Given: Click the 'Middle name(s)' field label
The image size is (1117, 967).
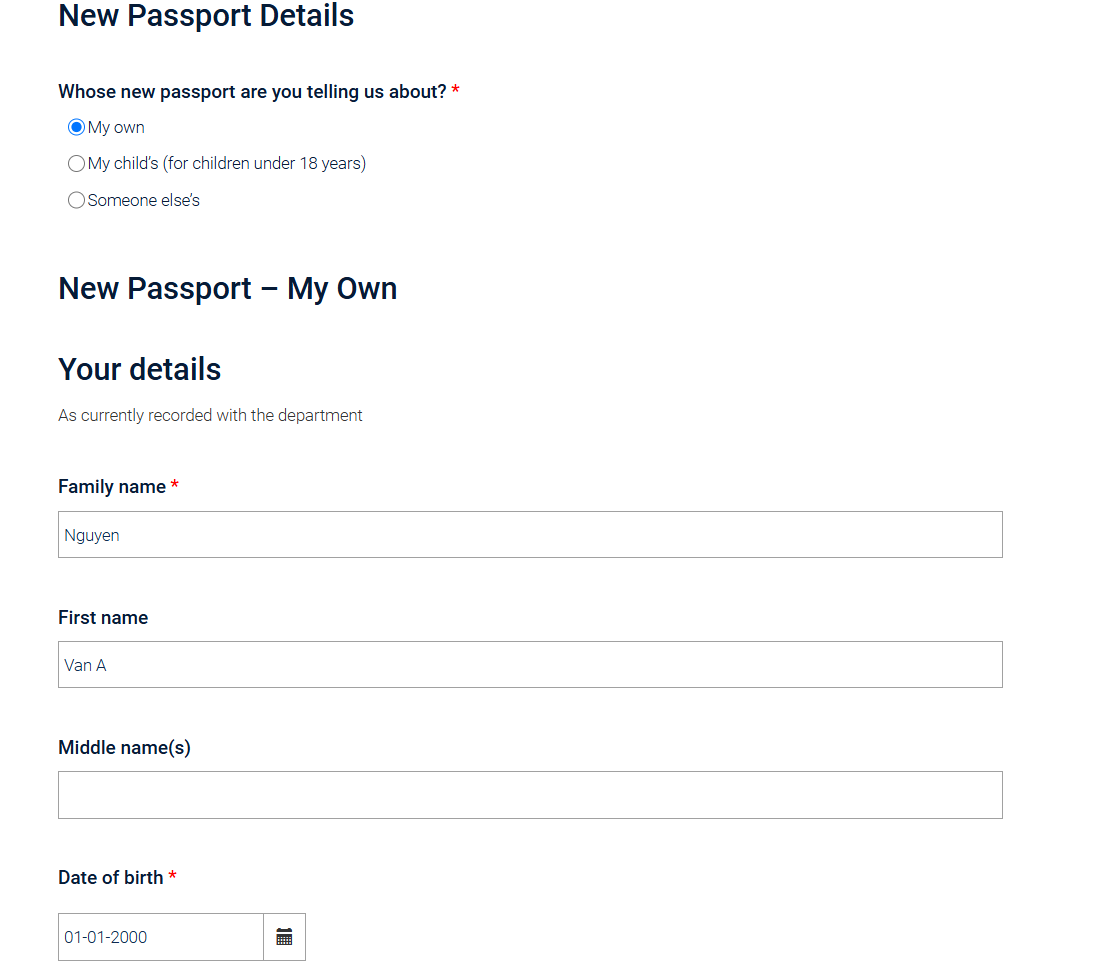Looking at the screenshot, I should pos(125,748).
